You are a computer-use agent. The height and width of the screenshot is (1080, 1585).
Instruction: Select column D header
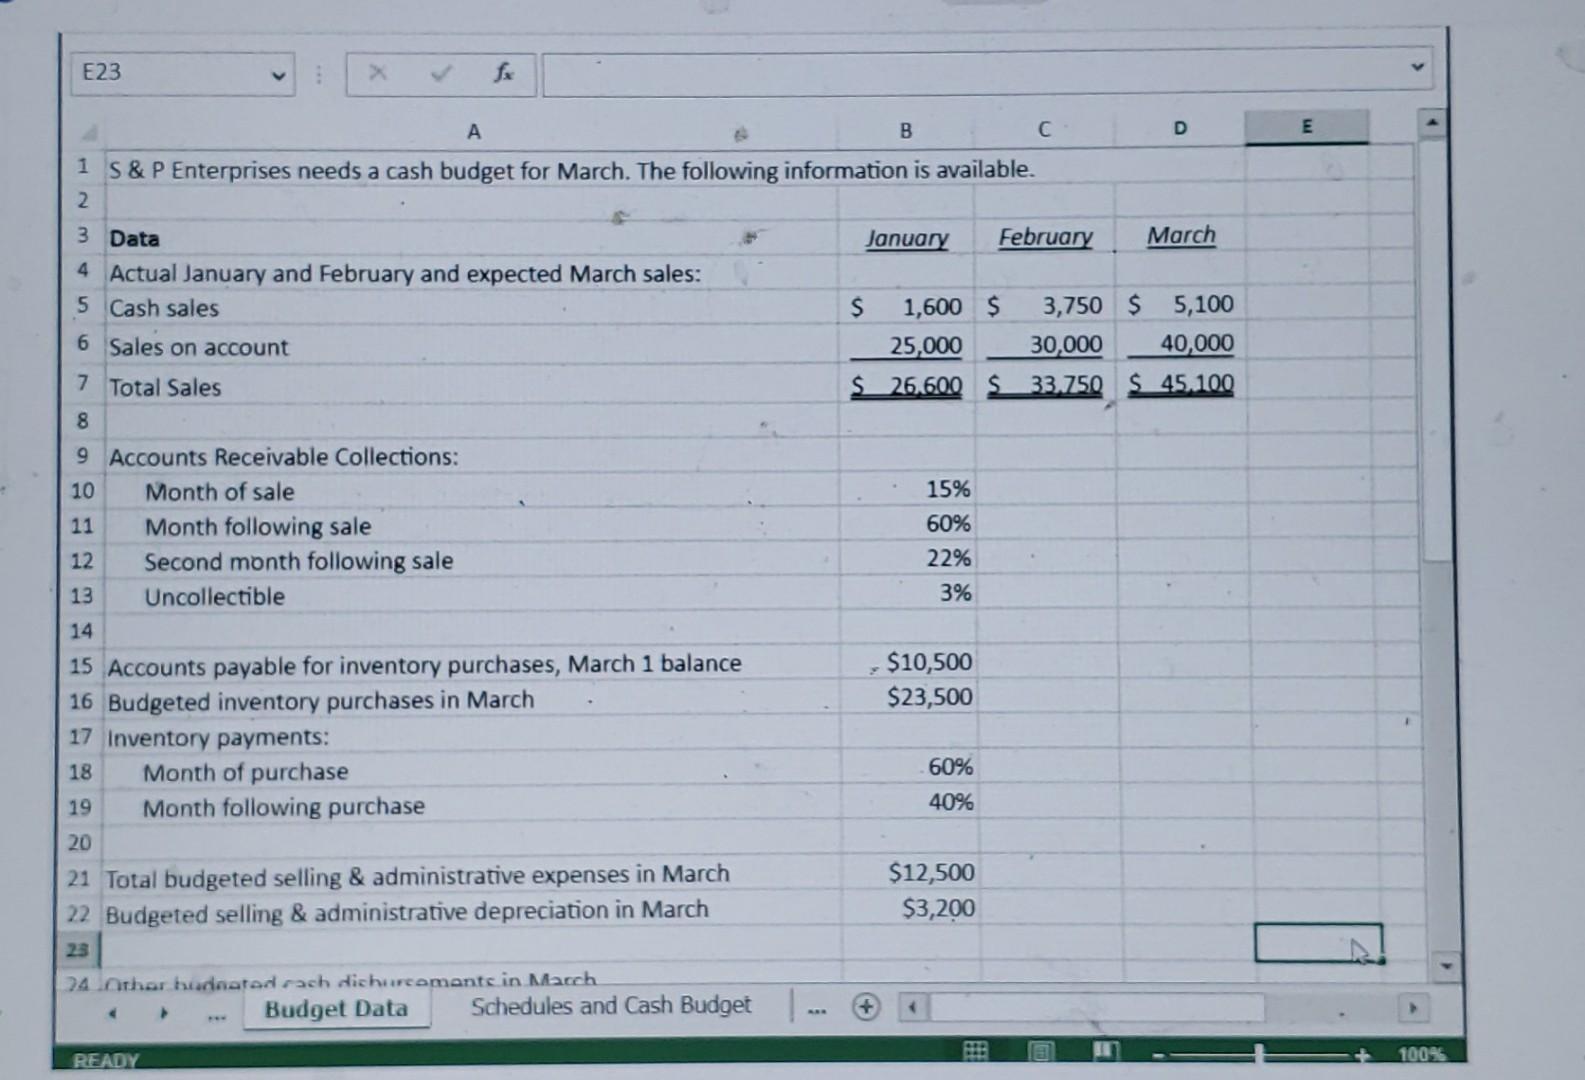coord(1180,128)
